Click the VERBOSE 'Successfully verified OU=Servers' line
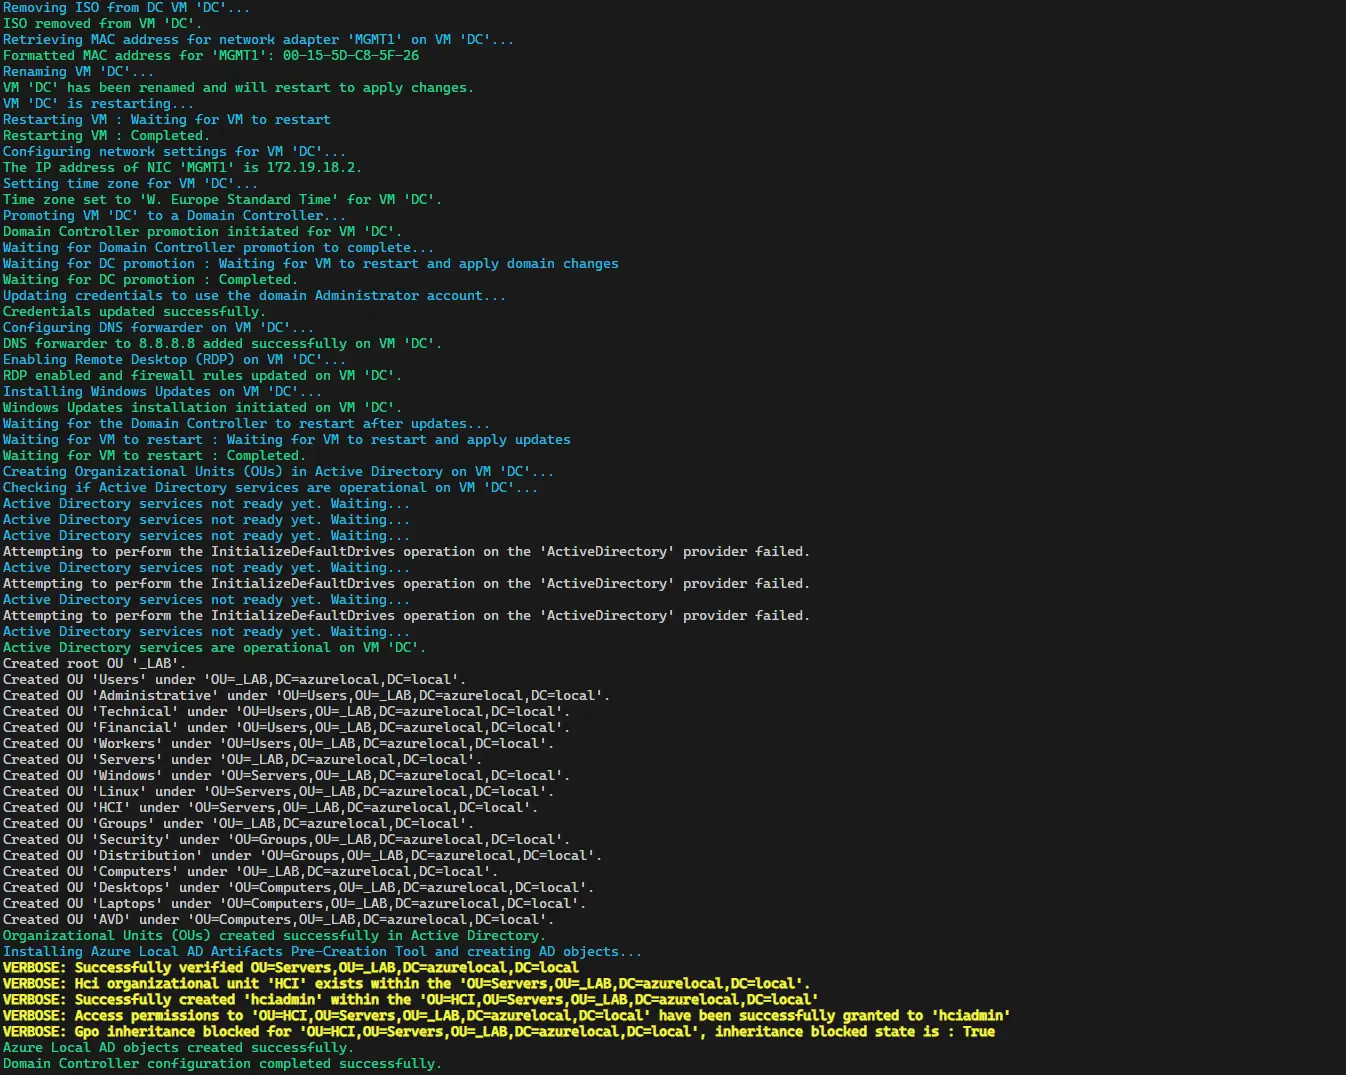Image resolution: width=1346 pixels, height=1075 pixels. click(290, 968)
